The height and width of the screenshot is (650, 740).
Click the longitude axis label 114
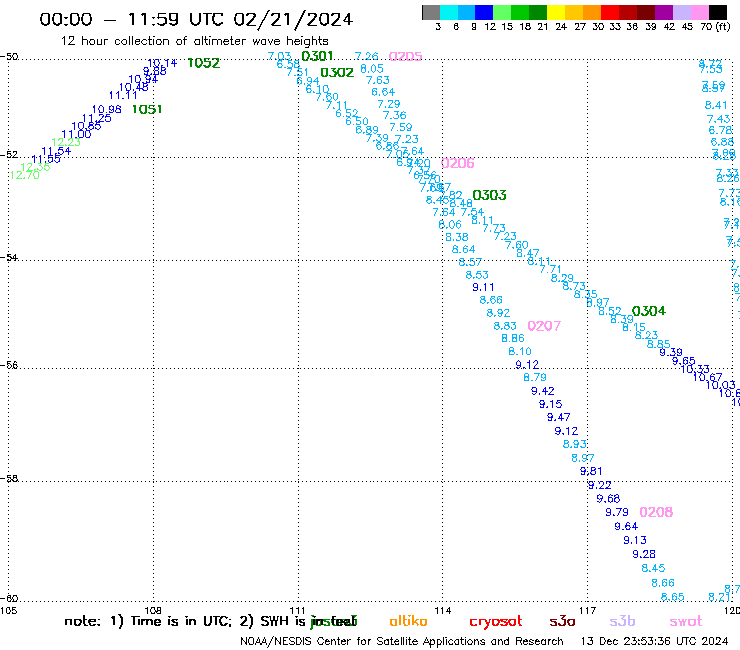tap(443, 611)
